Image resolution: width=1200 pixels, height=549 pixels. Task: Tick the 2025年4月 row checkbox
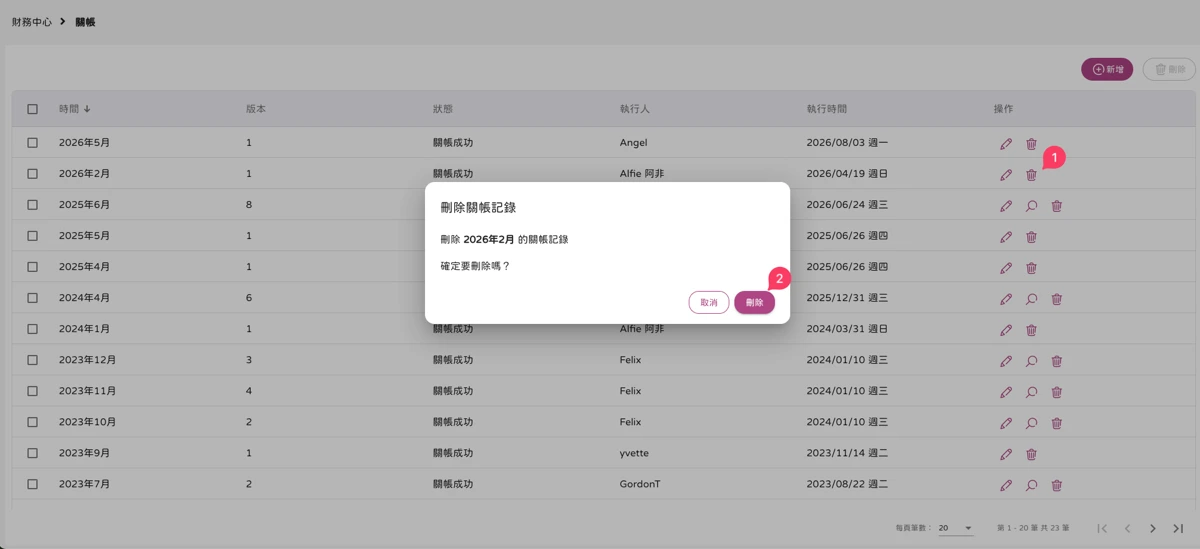click(x=33, y=267)
